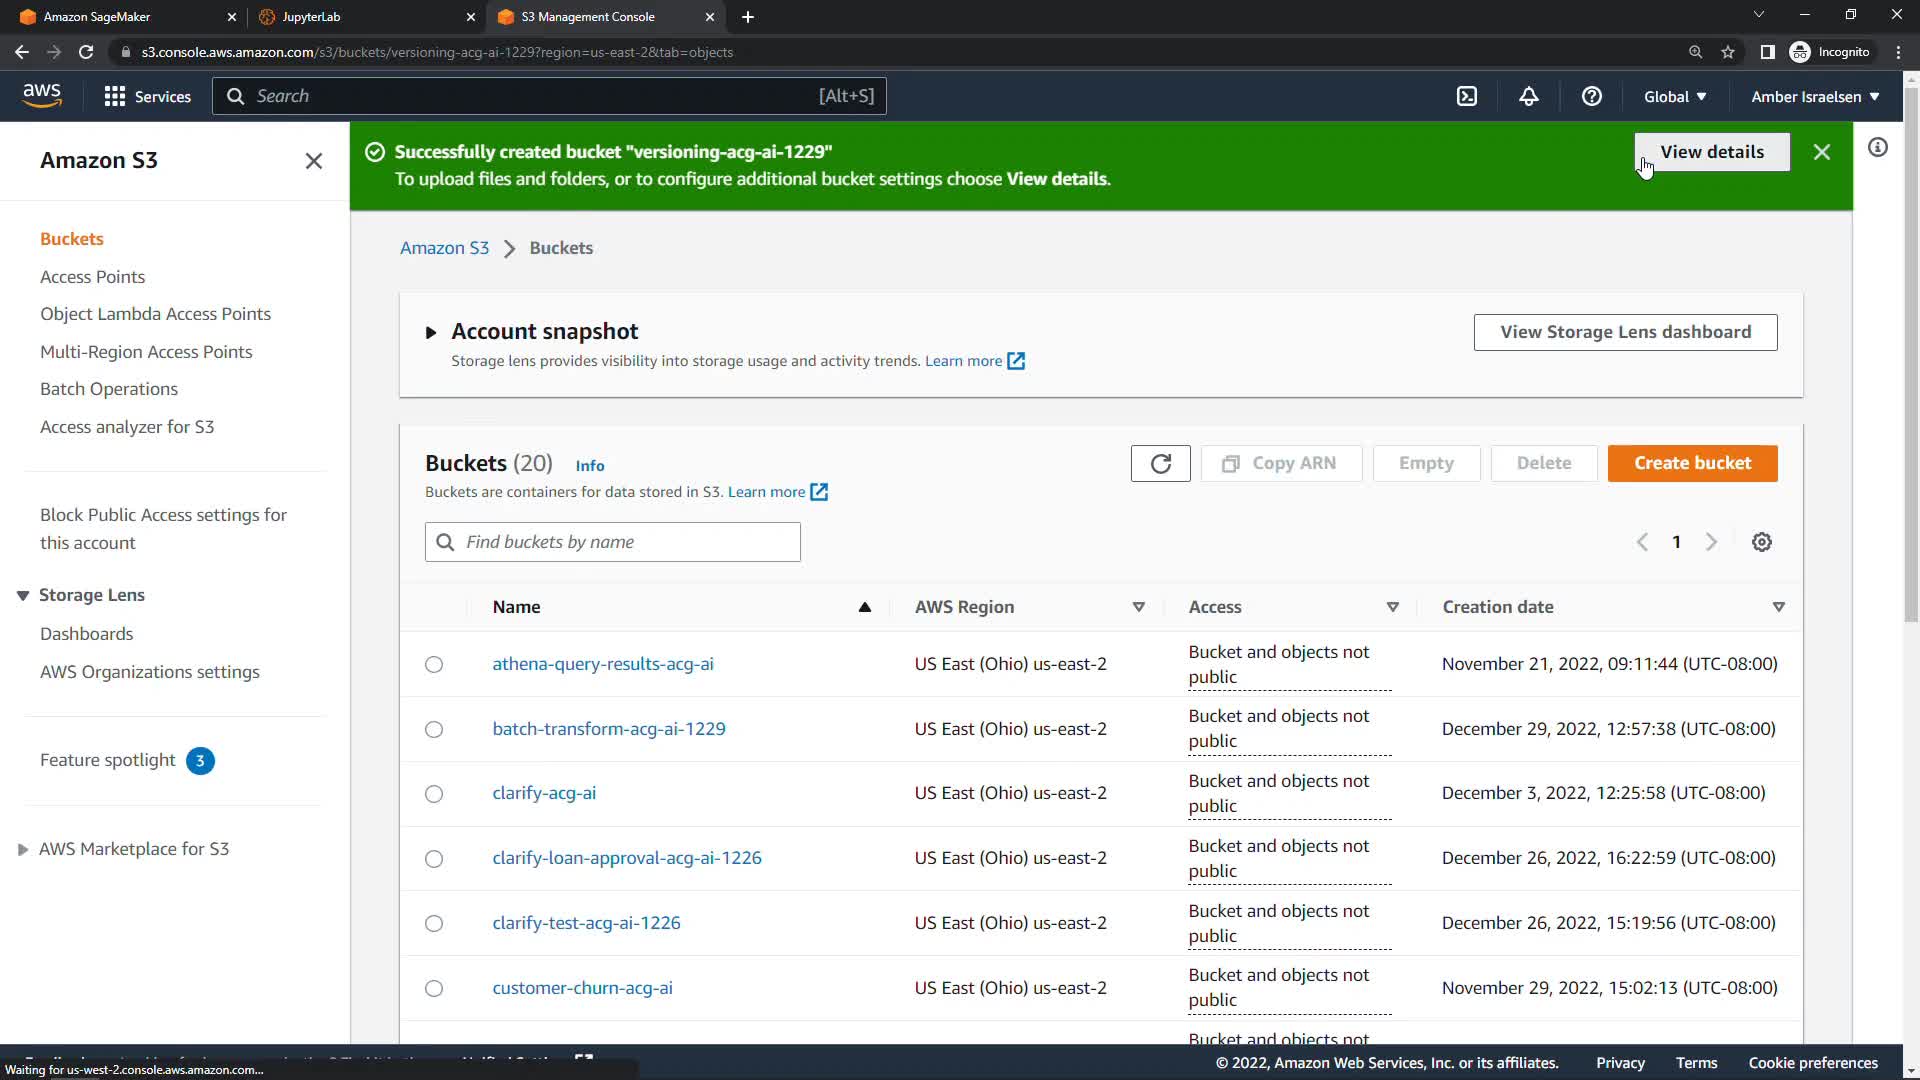
Task: Select the customer-churn-acg-ai bucket radio button
Action: click(x=434, y=989)
